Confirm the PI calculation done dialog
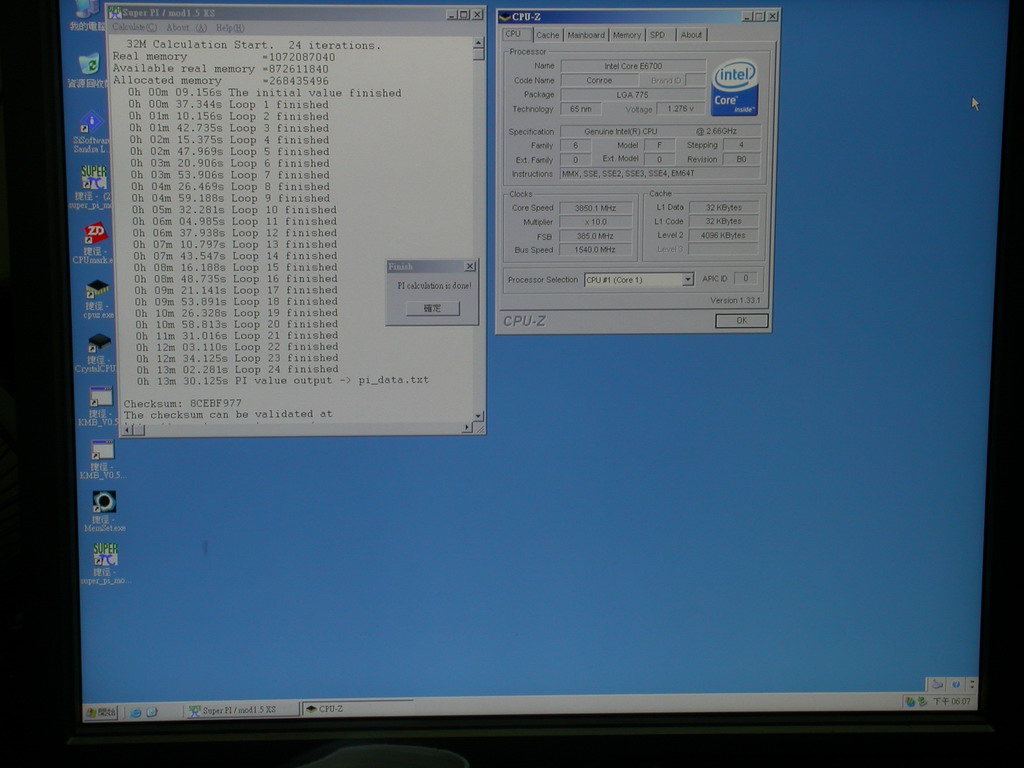Screen dimensions: 1024x768 click(x=432, y=308)
